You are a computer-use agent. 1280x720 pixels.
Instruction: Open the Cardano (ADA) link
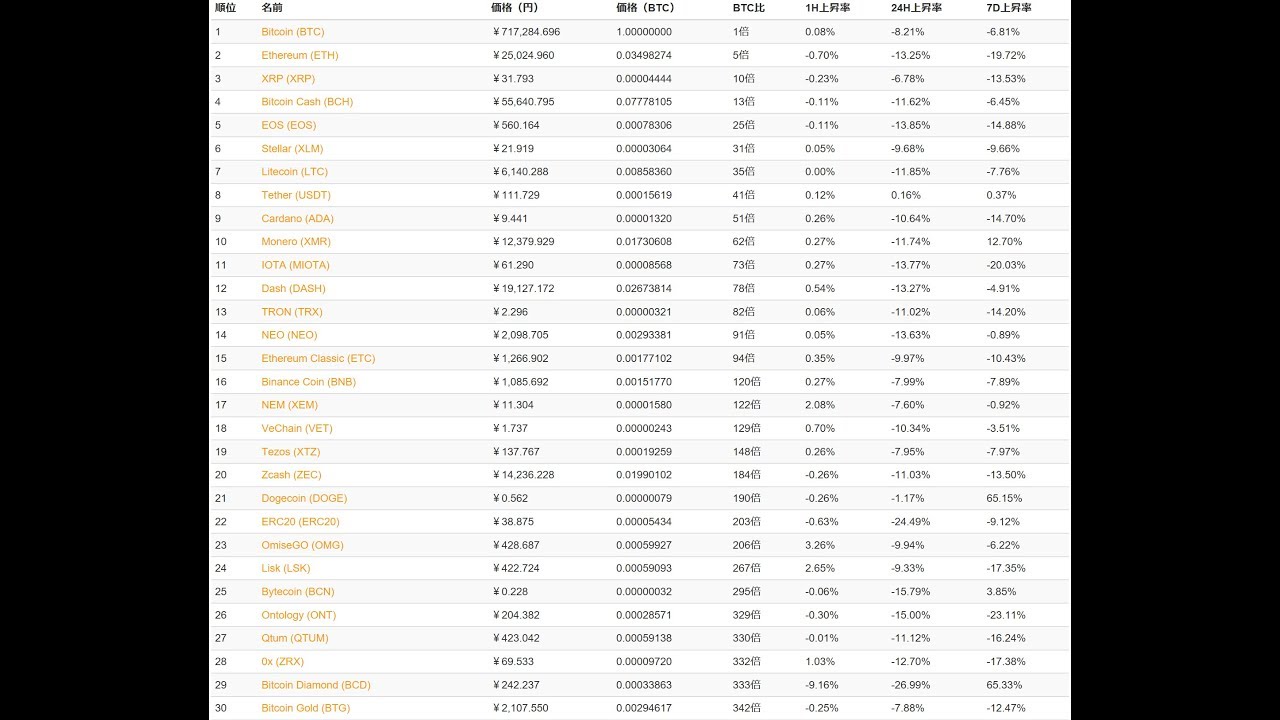pyautogui.click(x=297, y=219)
